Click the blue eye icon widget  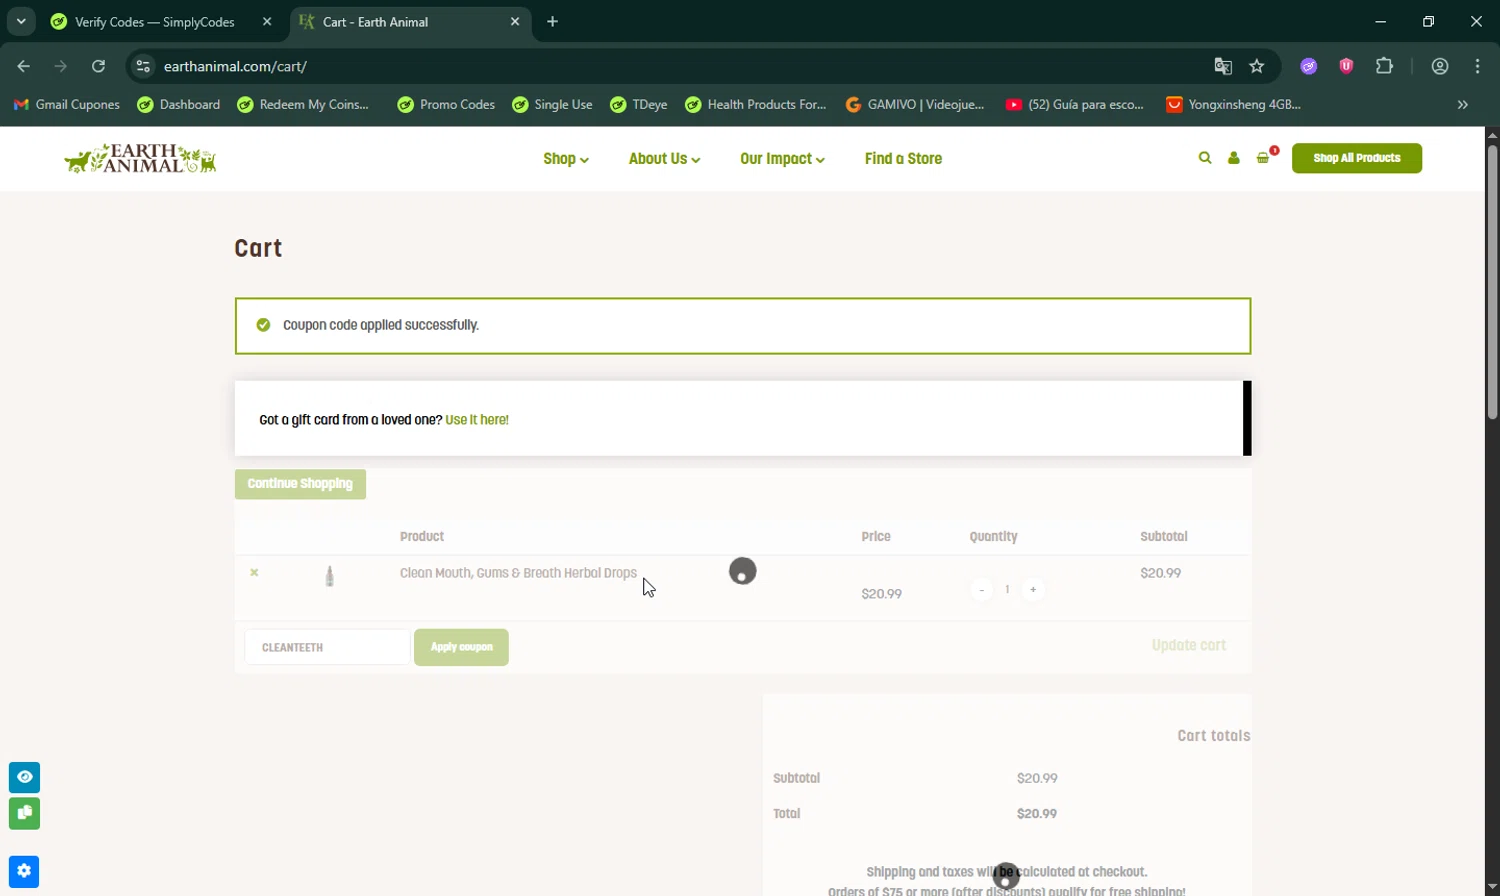(x=25, y=777)
